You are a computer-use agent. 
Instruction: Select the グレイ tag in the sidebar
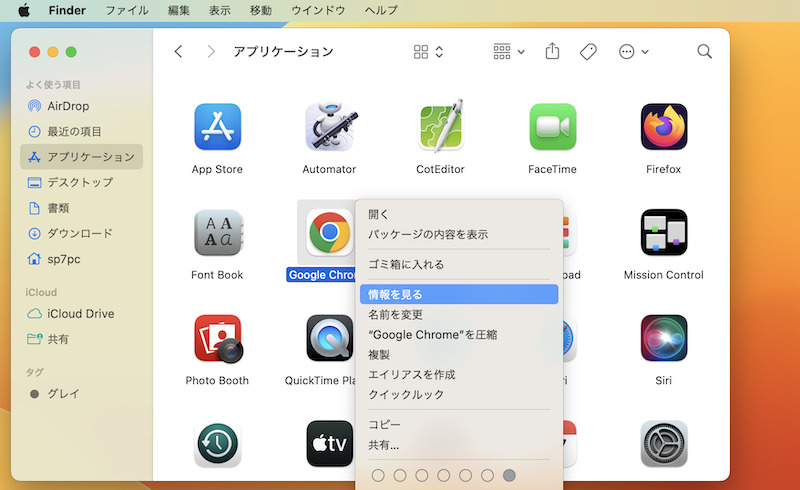point(62,393)
